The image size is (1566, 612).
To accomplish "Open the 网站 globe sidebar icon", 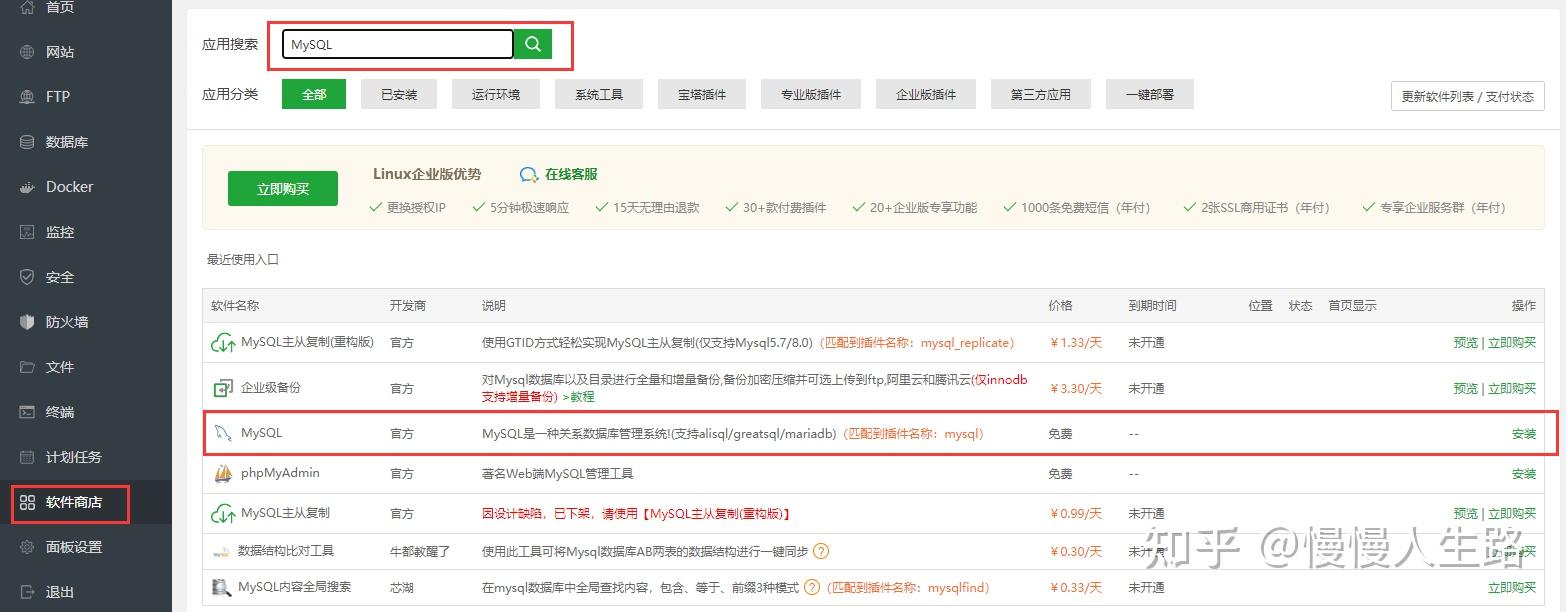I will coord(27,52).
